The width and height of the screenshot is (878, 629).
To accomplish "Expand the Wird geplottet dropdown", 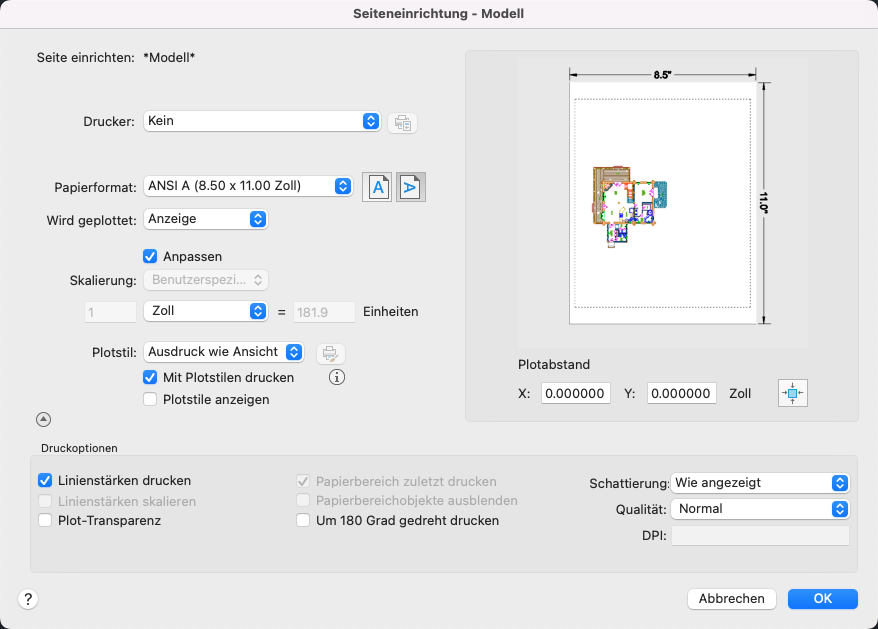I will [x=205, y=218].
